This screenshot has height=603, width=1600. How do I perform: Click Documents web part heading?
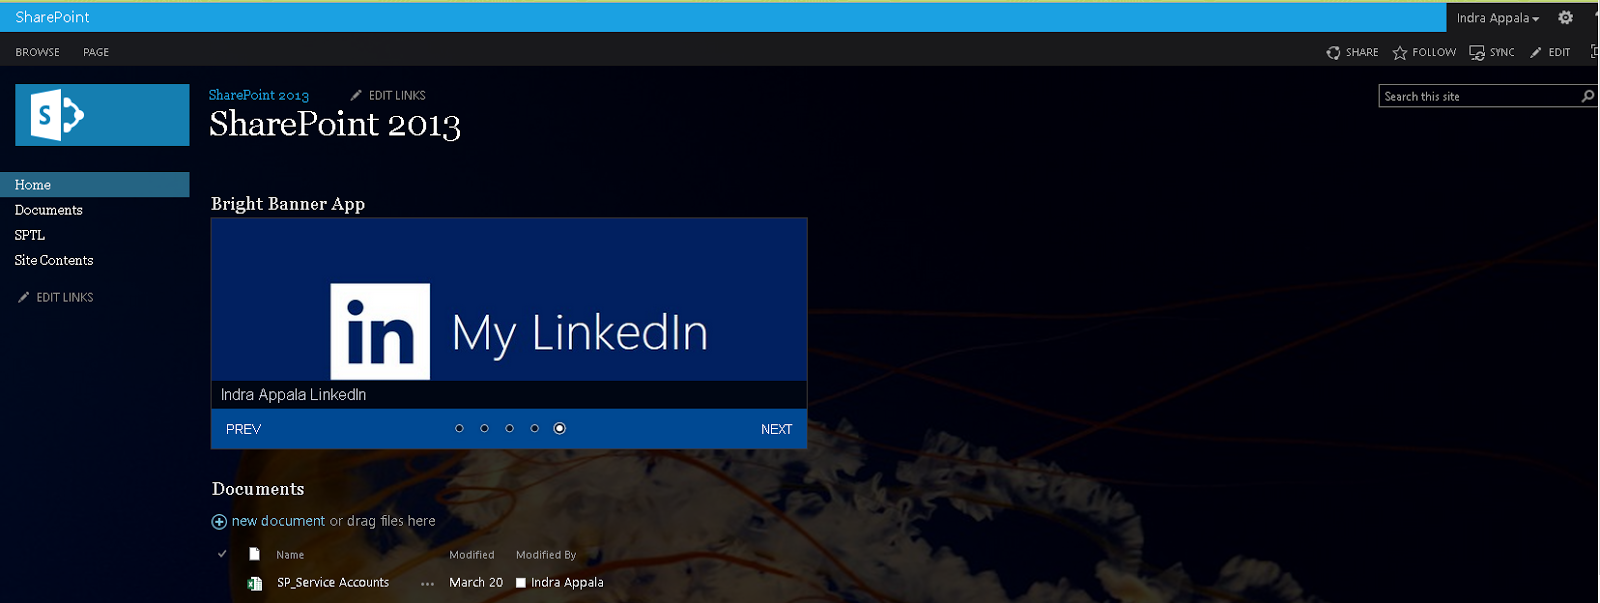258,489
